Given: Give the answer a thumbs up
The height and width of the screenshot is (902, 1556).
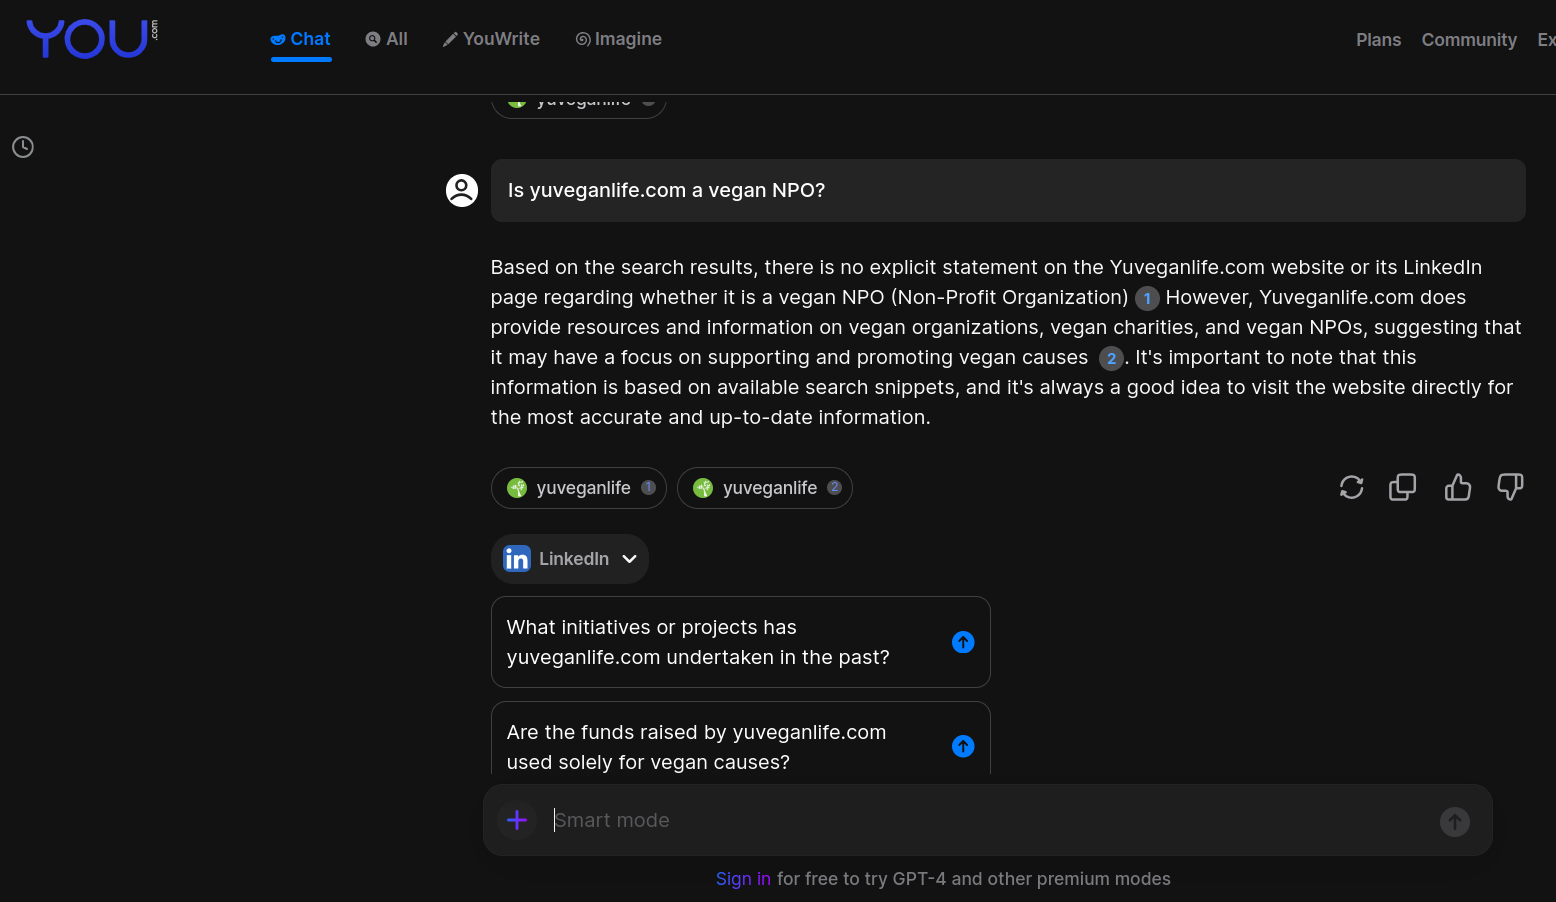Looking at the screenshot, I should coord(1458,487).
